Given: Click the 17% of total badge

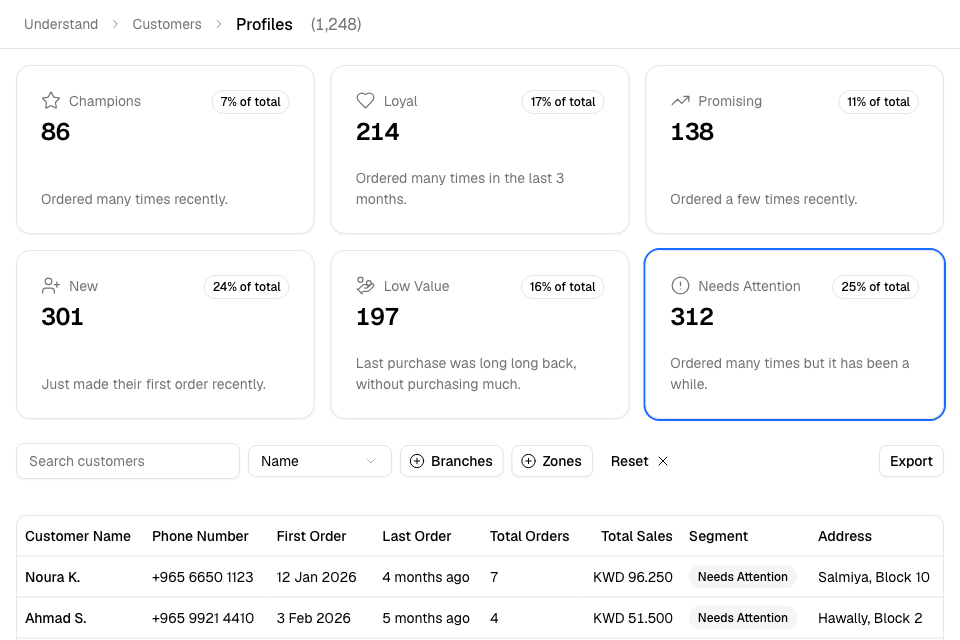Looking at the screenshot, I should (563, 102).
